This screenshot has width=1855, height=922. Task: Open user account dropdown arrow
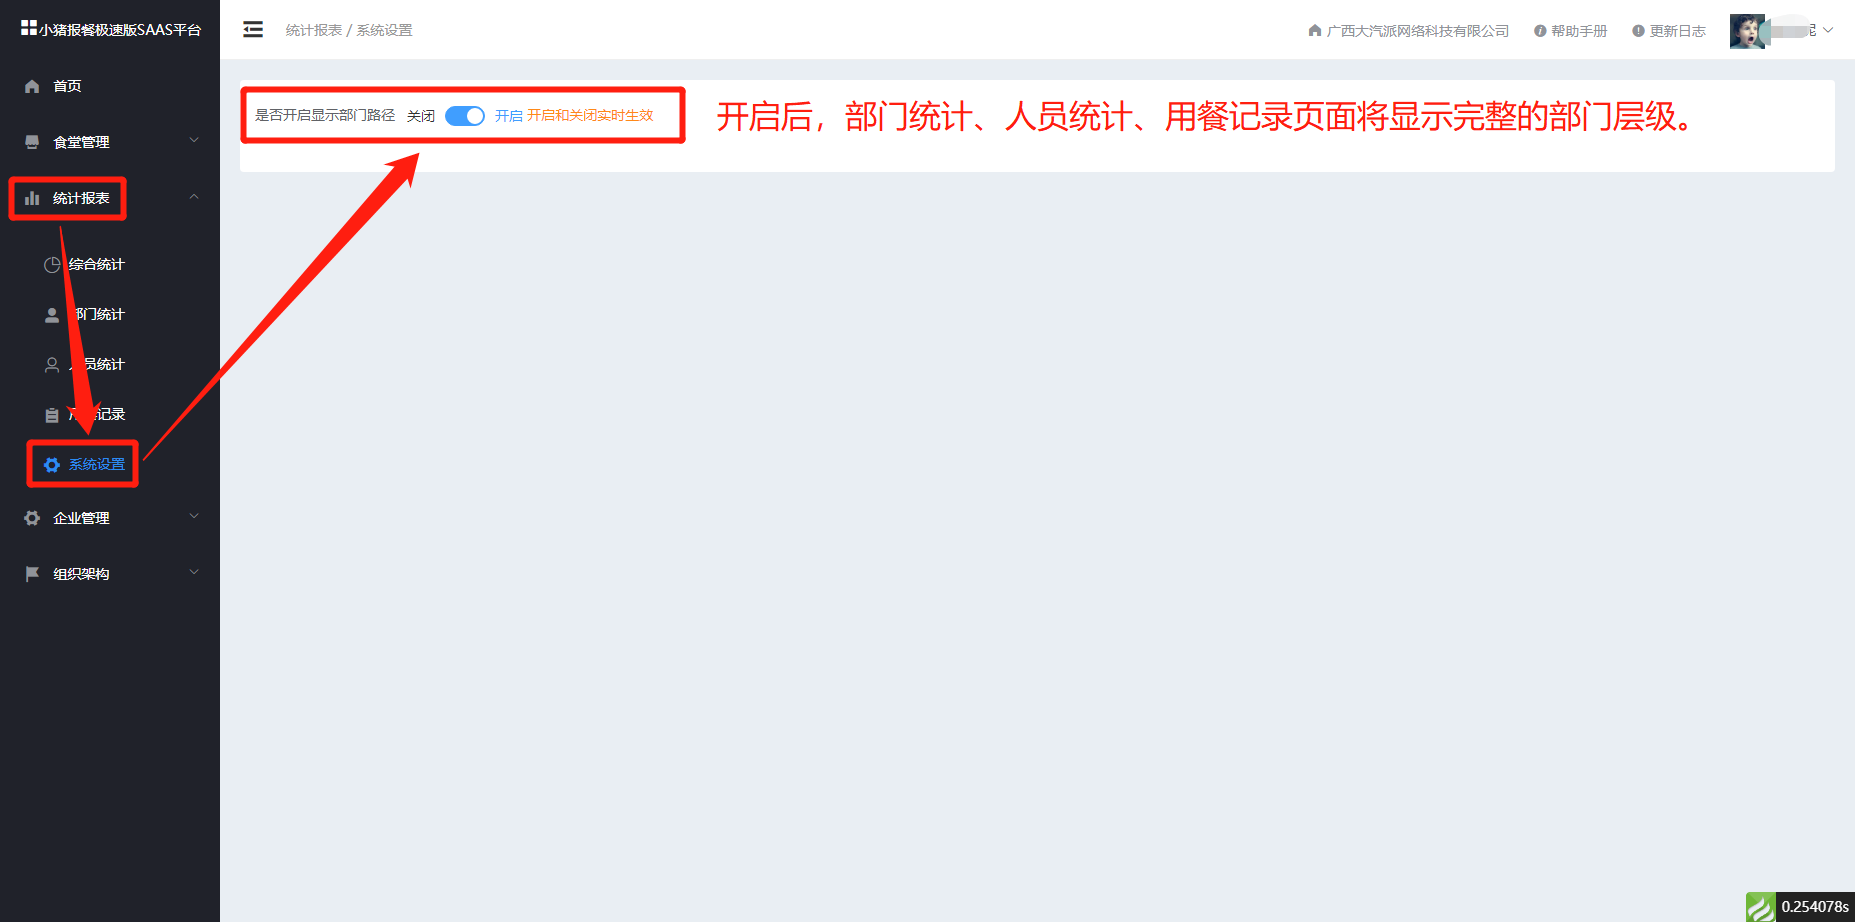point(1828,30)
